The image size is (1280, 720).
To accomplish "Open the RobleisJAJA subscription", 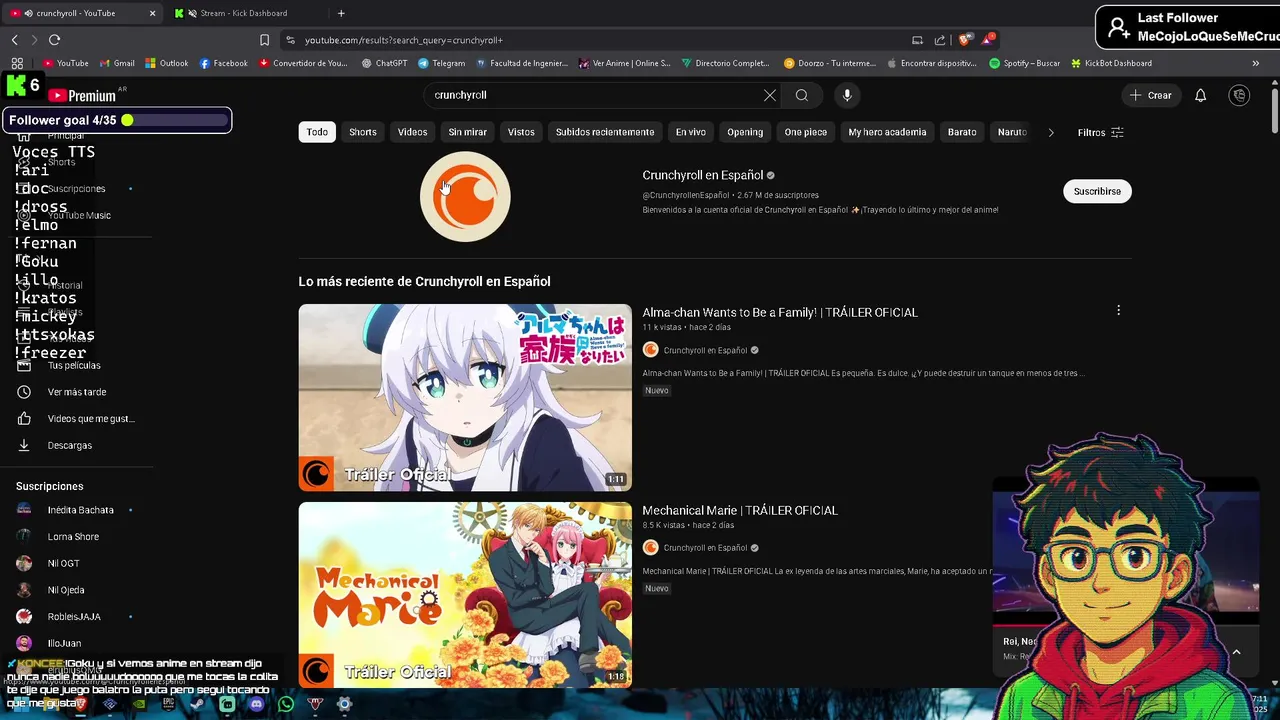I will coord(76,616).
